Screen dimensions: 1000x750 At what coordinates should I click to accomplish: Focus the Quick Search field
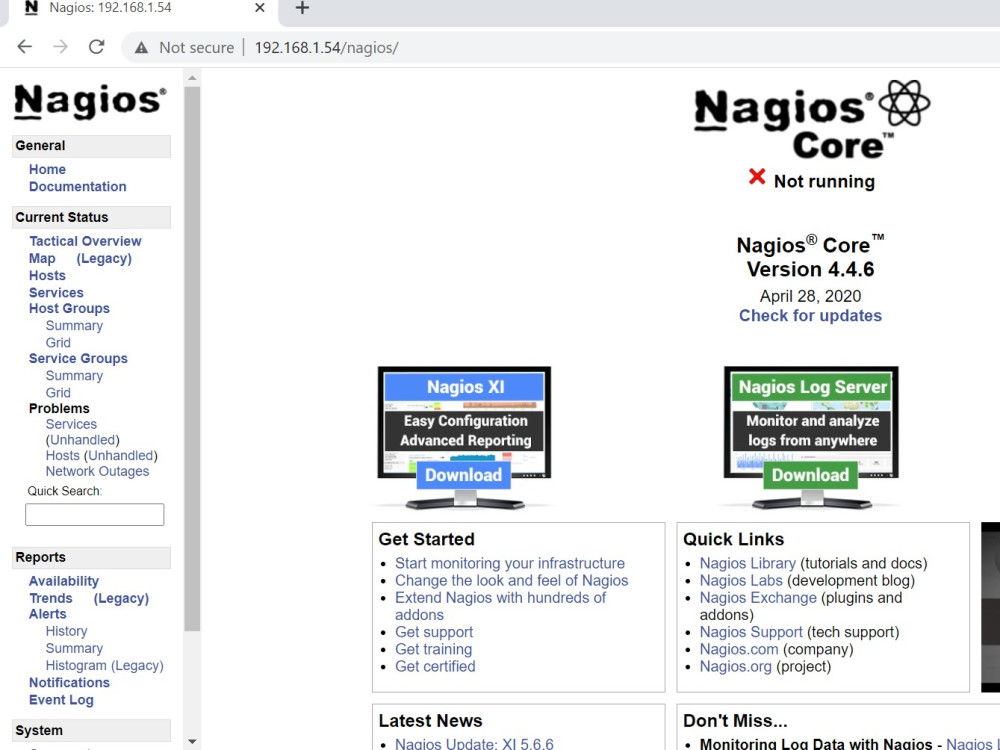click(x=94, y=515)
